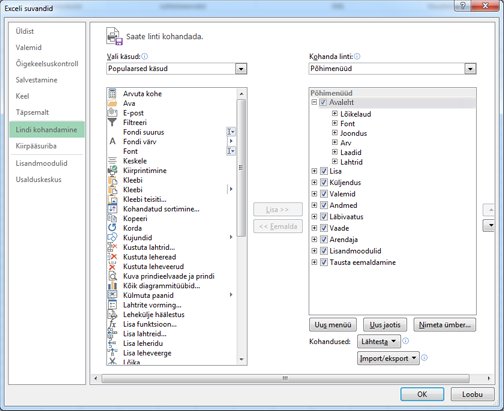Uncheck the Avaleht tab checkbox
504x411 pixels.
[323, 102]
